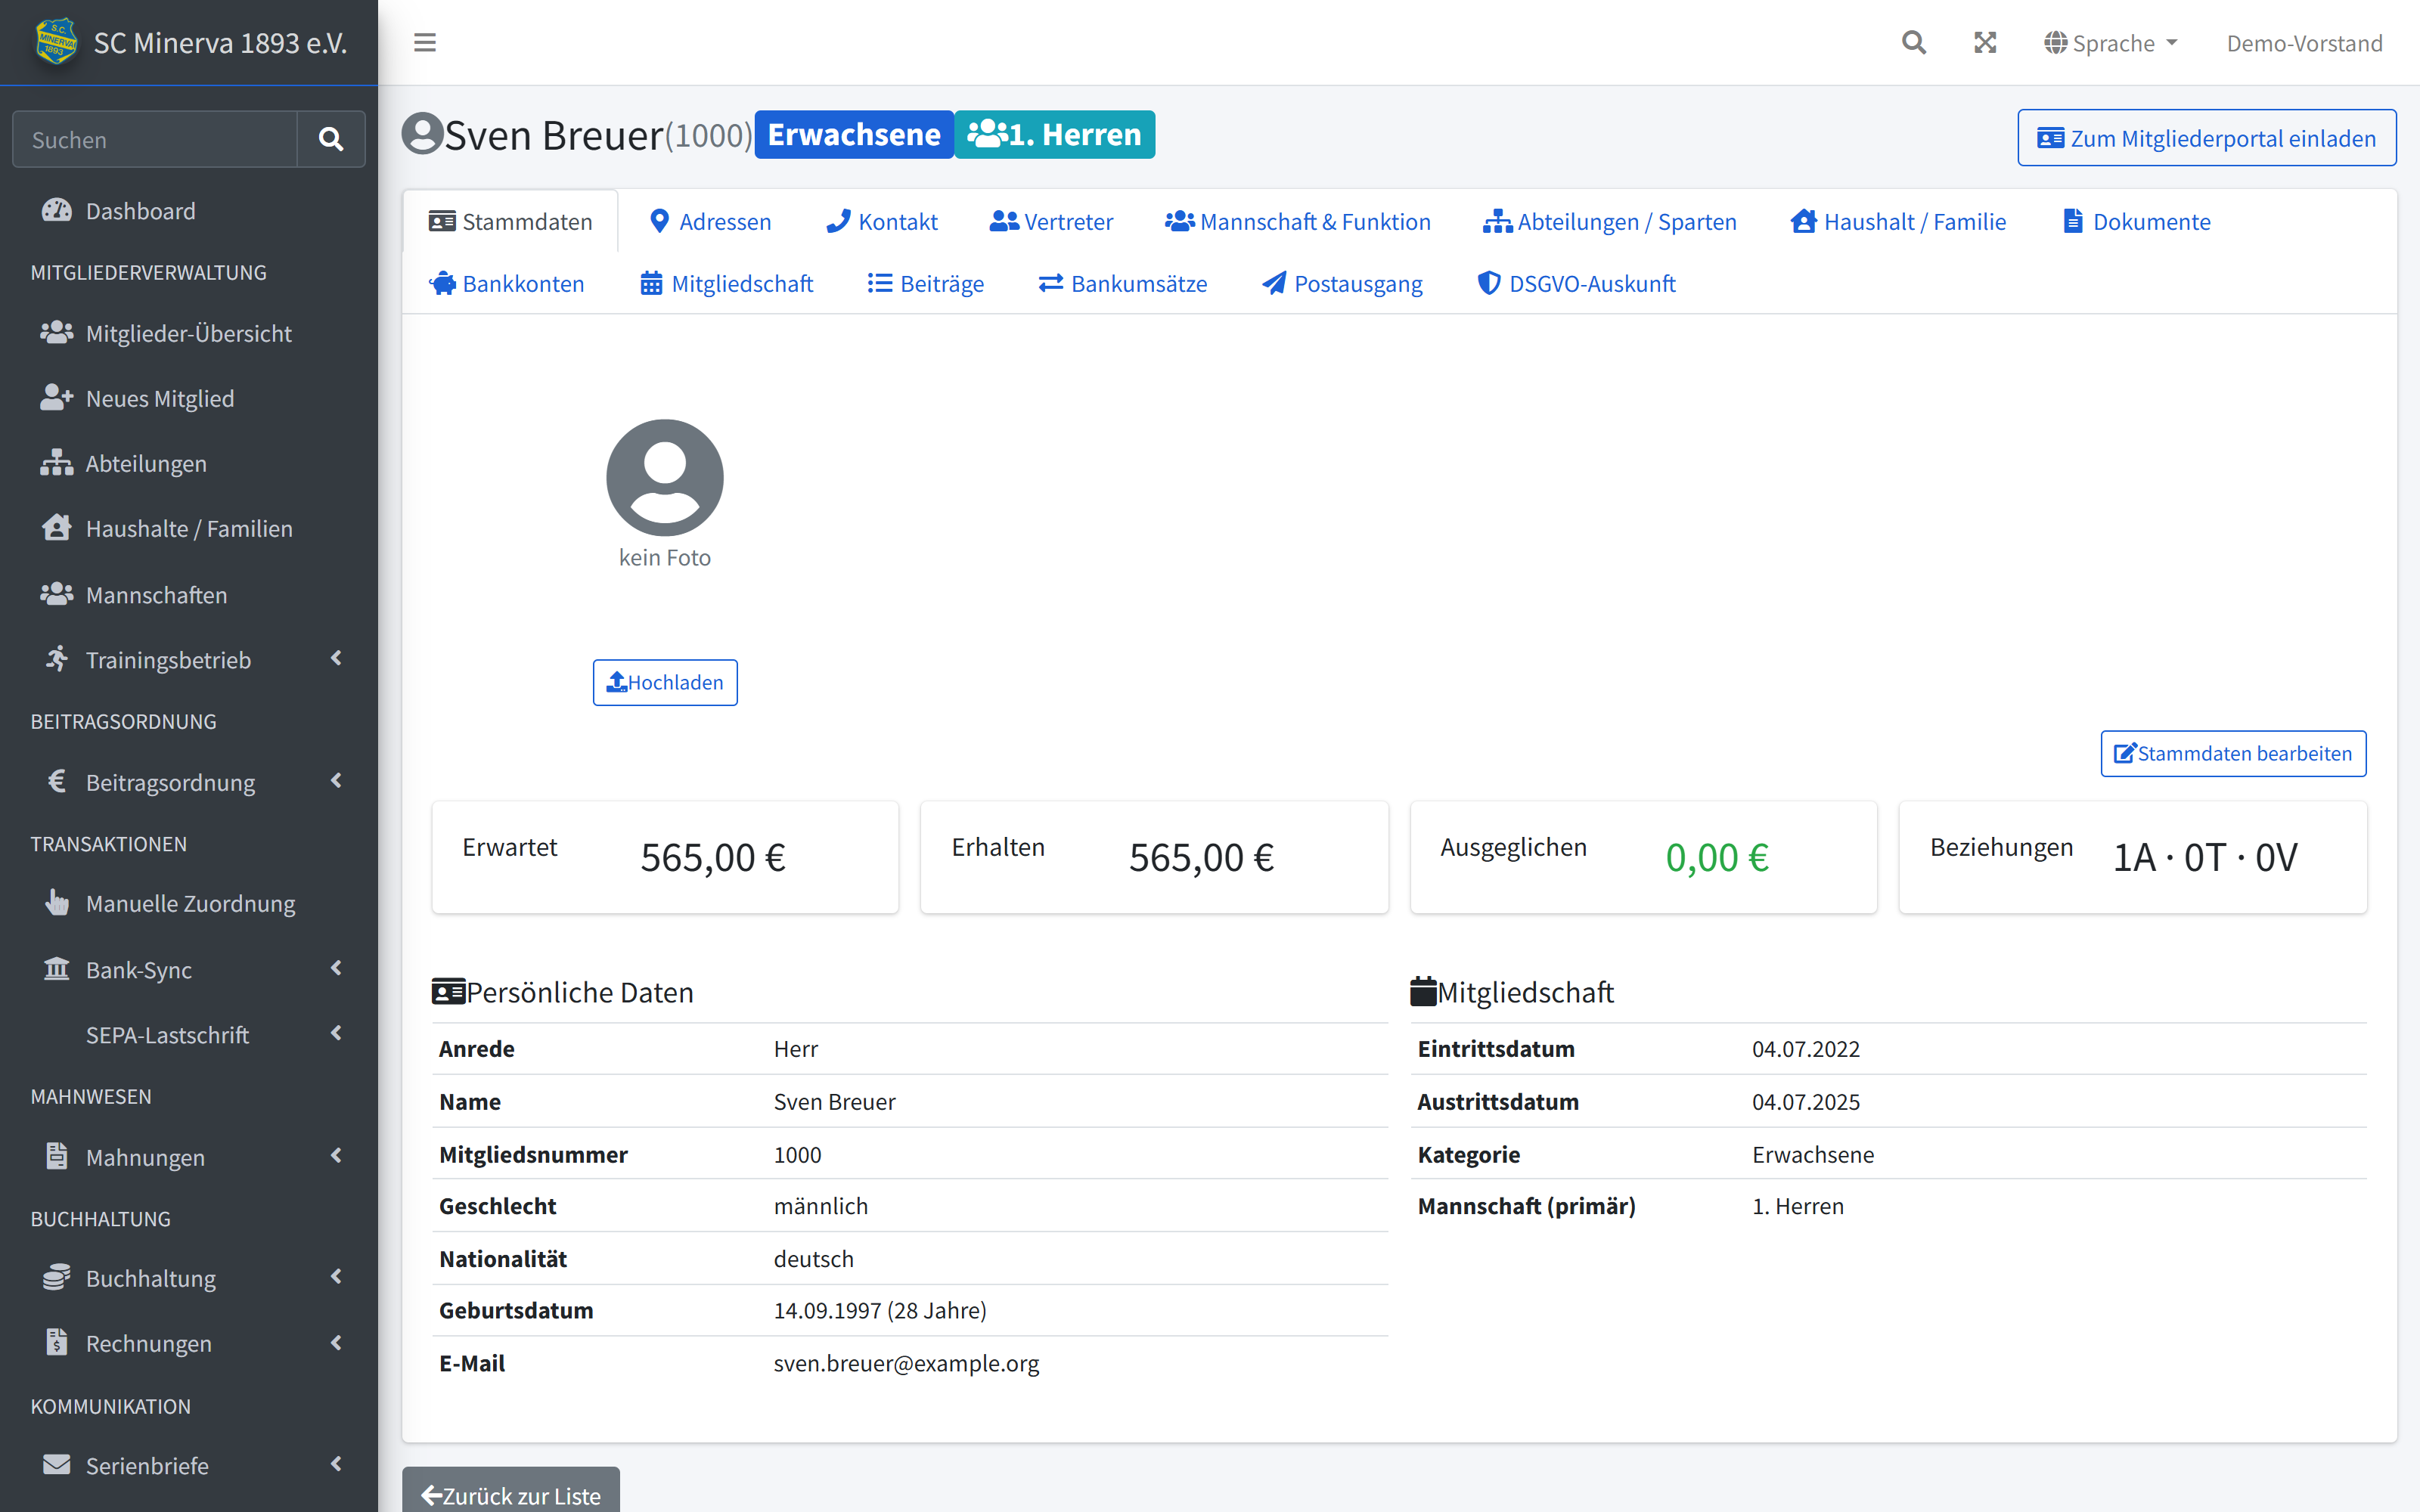Open Mannschaften in sidebar
Viewport: 2420px width, 1512px height.
(189, 594)
